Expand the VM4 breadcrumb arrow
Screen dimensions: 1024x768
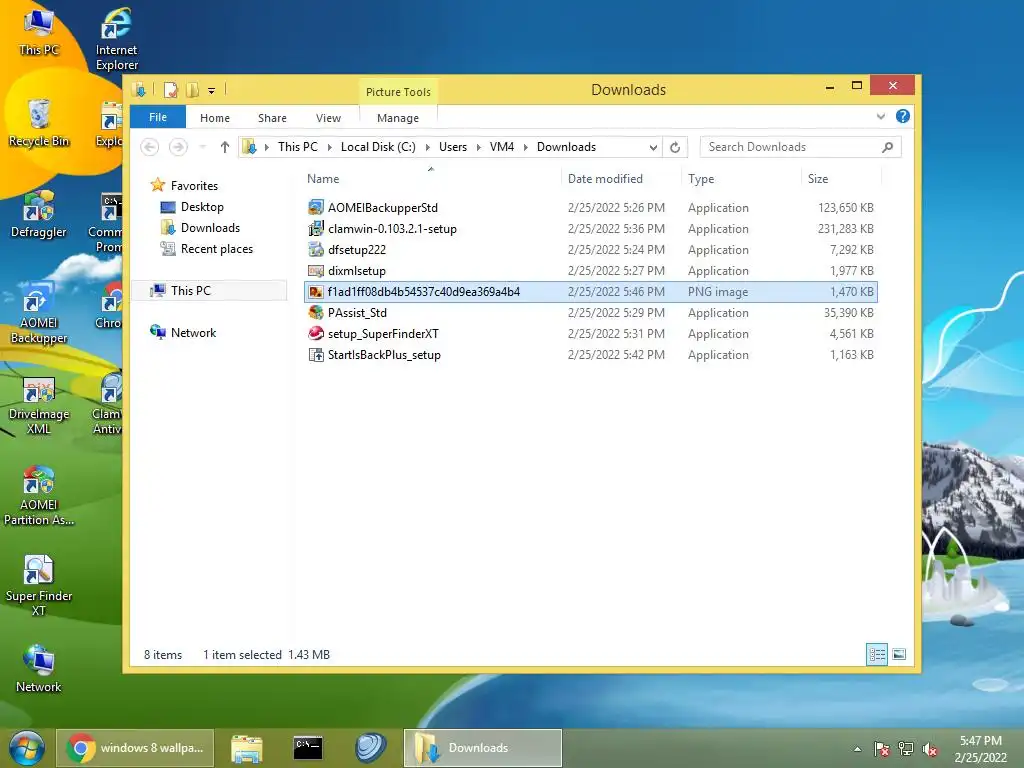[526, 147]
